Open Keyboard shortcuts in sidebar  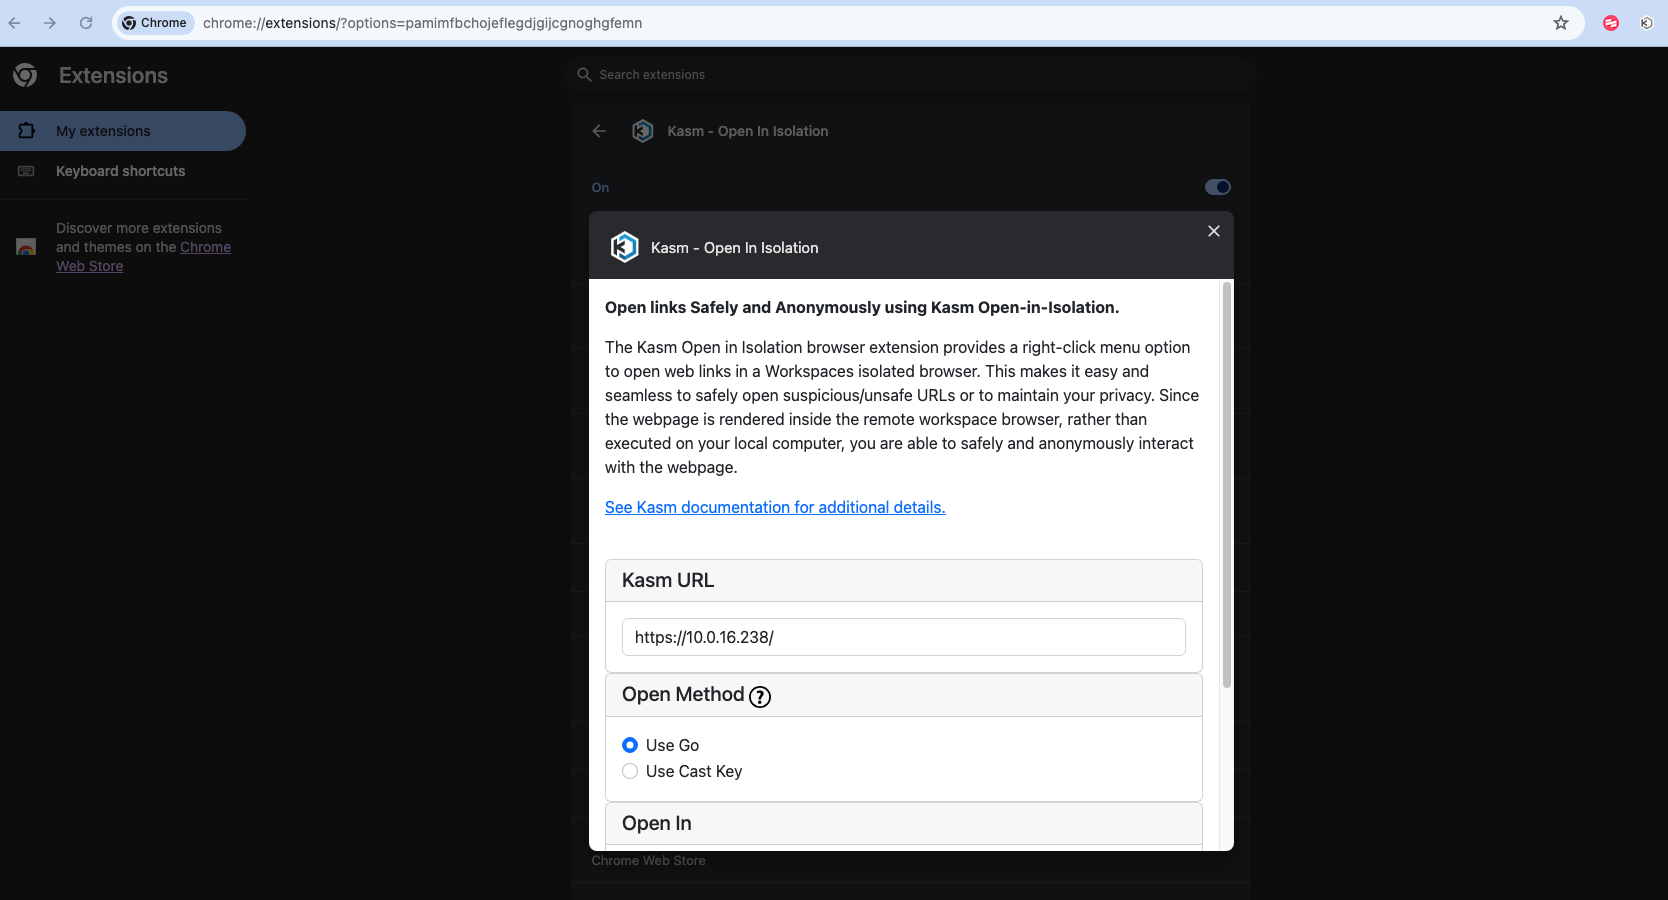click(120, 171)
